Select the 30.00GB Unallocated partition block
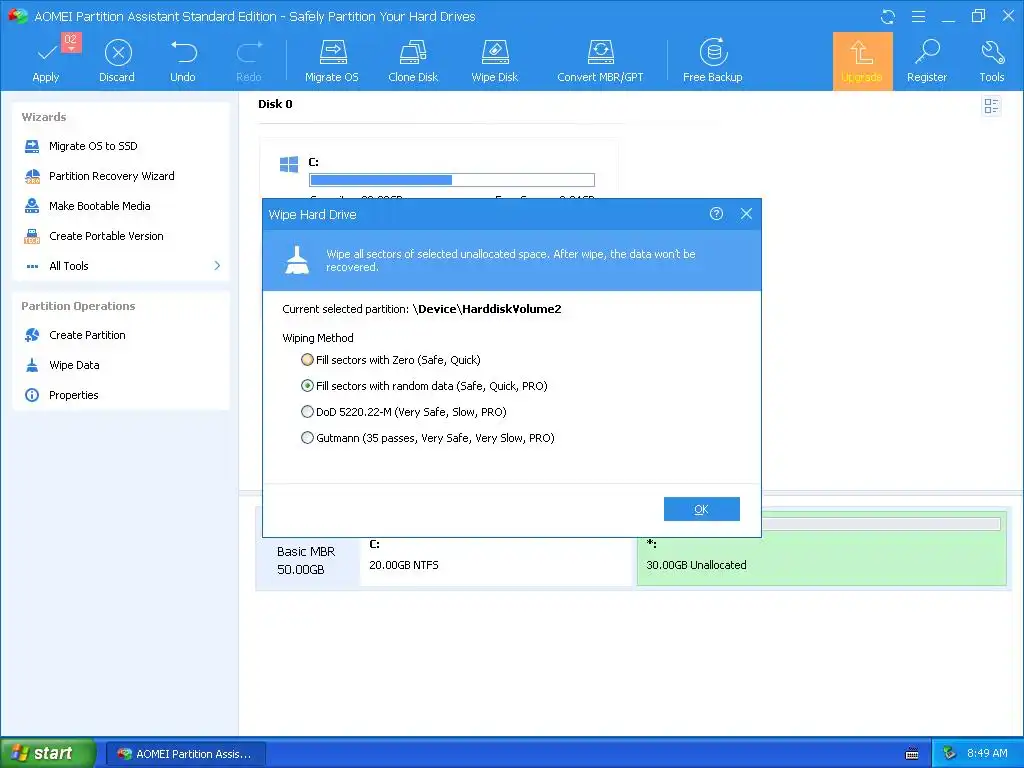The height and width of the screenshot is (768, 1024). (x=822, y=547)
